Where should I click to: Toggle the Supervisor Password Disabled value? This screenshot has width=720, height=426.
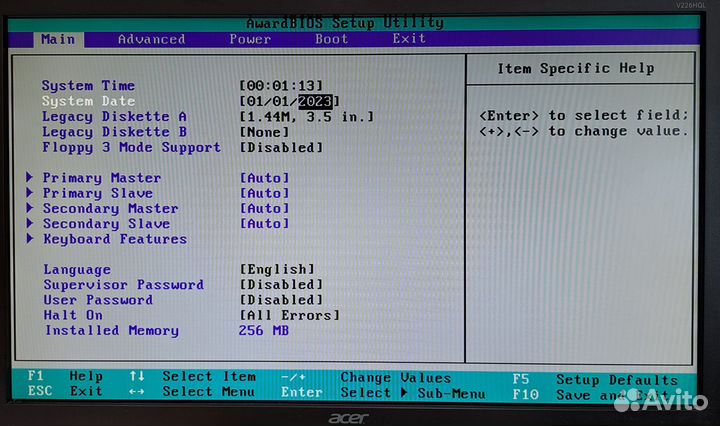pos(281,284)
